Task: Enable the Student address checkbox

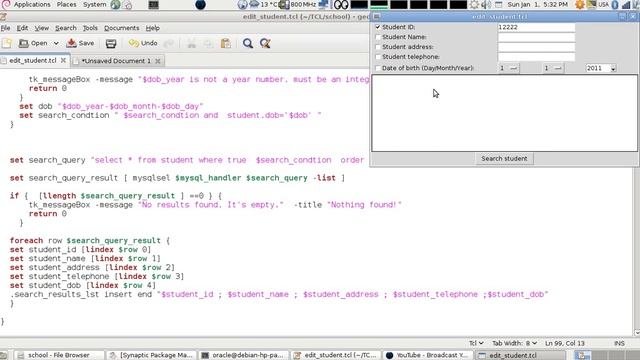Action: click(x=378, y=47)
